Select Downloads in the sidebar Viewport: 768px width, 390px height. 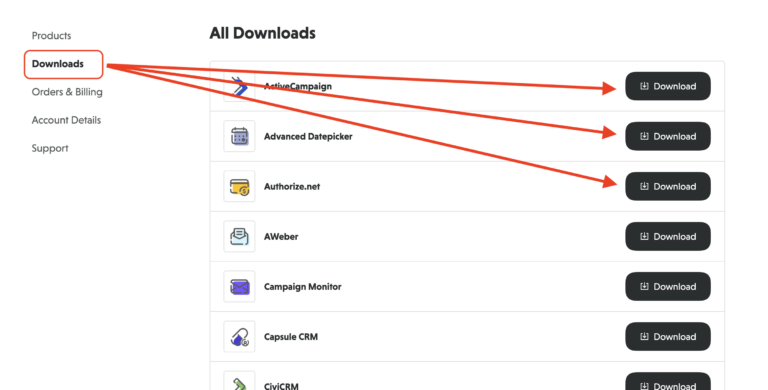click(x=58, y=64)
